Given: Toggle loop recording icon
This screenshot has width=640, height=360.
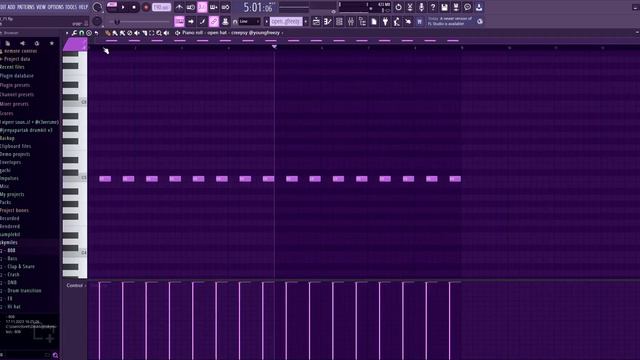Looking at the screenshot, I should pos(225,7).
